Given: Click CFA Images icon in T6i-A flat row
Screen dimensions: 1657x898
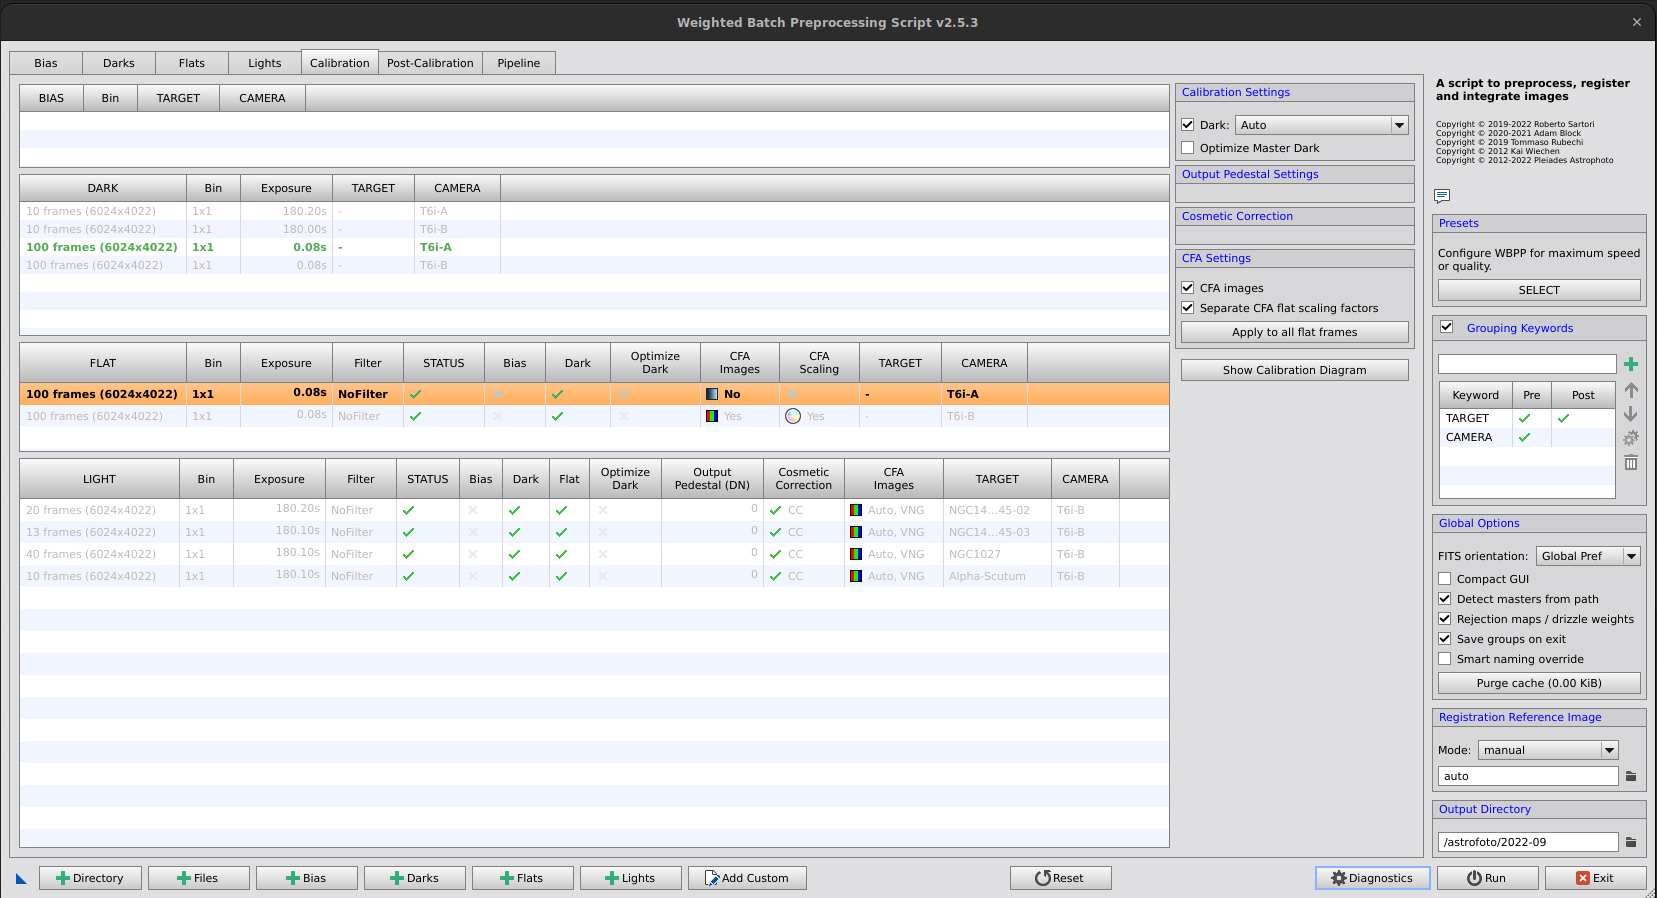Looking at the screenshot, I should point(712,394).
